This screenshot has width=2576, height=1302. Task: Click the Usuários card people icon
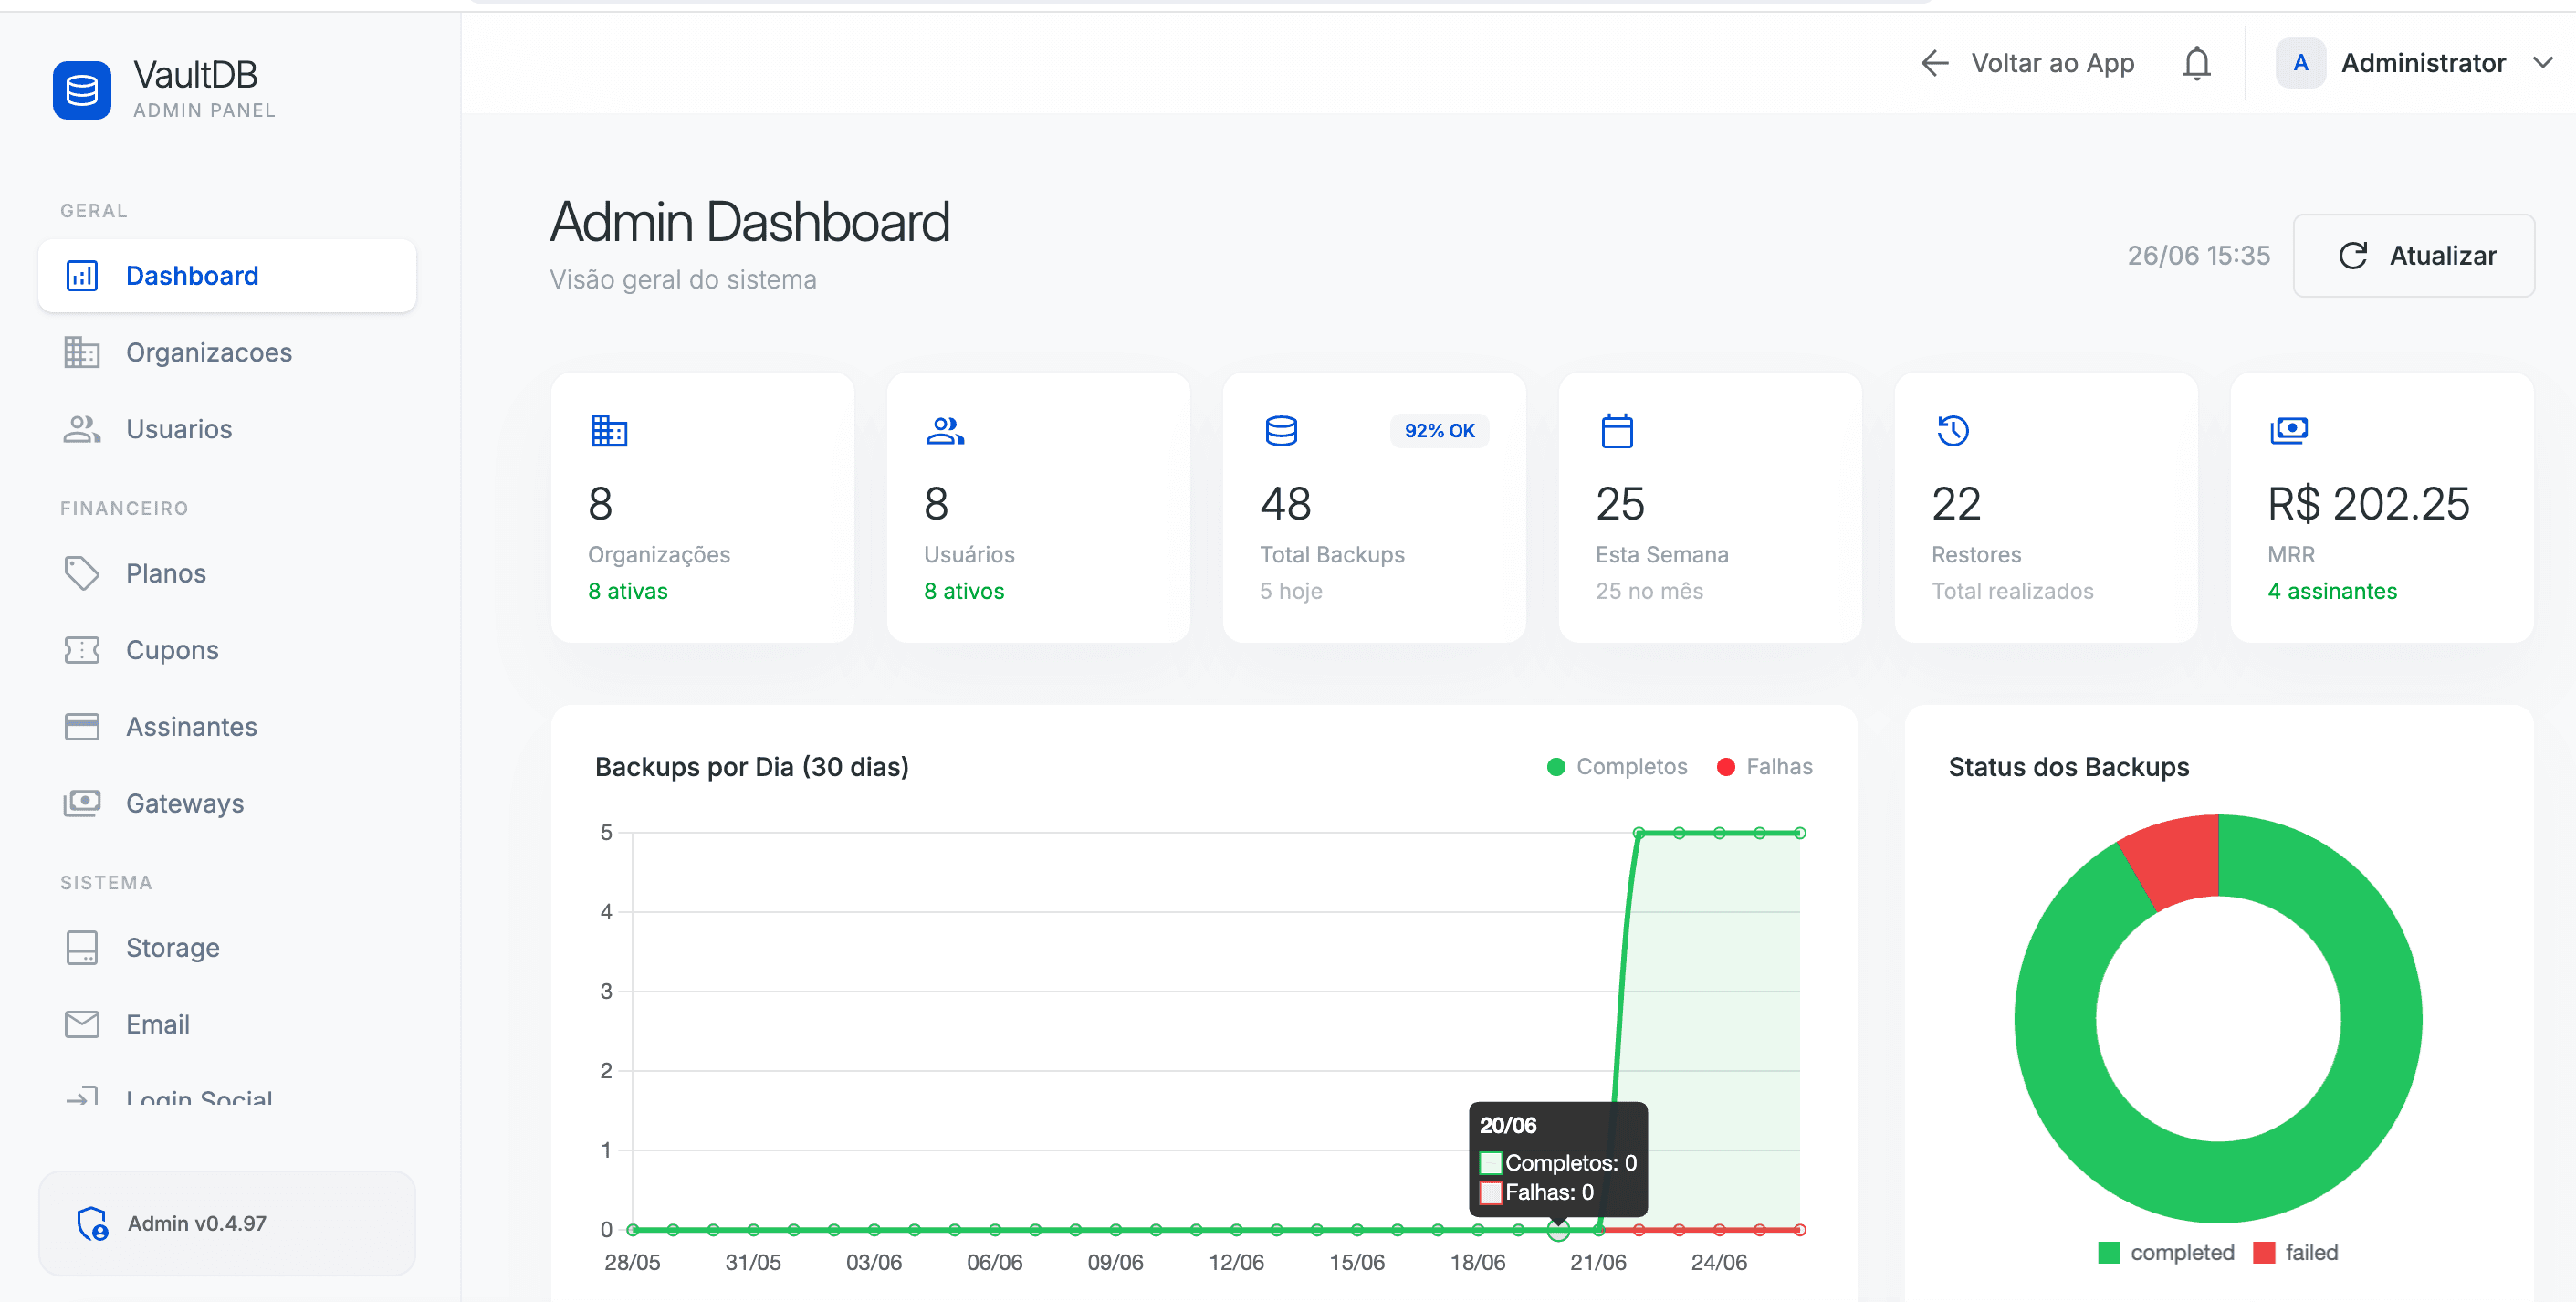pyautogui.click(x=945, y=430)
